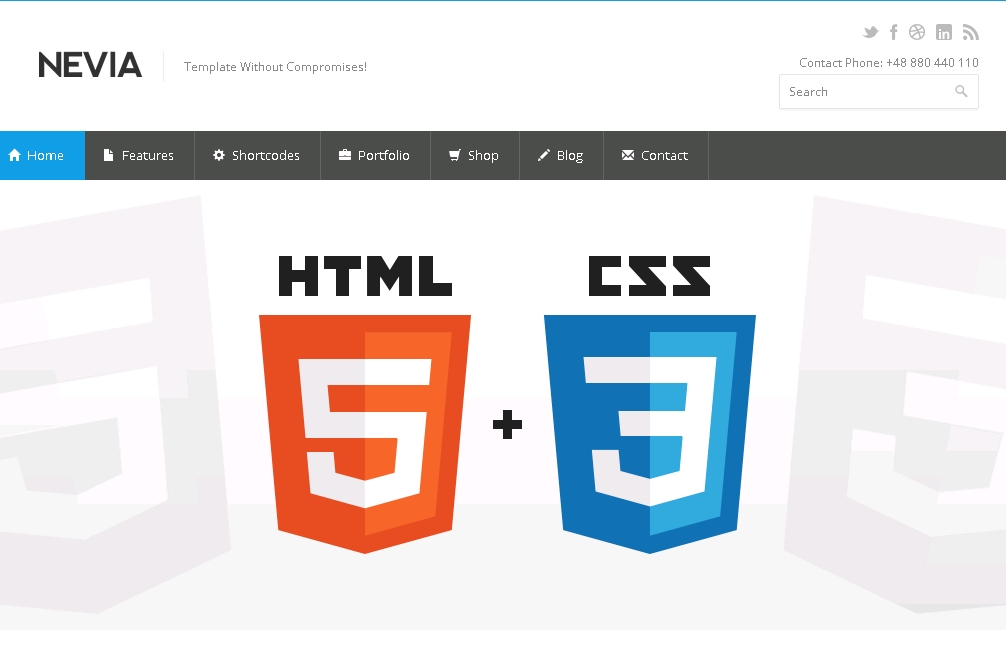Click the Facebook icon in header
This screenshot has width=1006, height=655.
894,32
